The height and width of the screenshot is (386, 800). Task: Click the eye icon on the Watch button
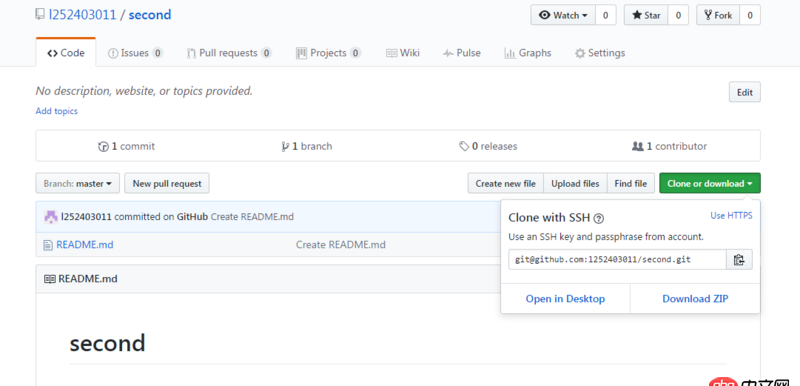pos(545,15)
